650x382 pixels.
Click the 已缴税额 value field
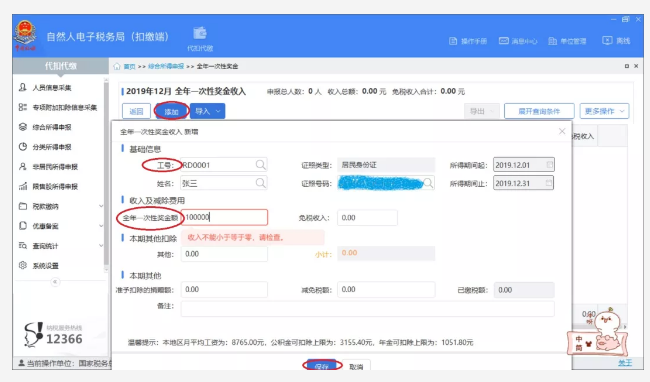(524, 290)
